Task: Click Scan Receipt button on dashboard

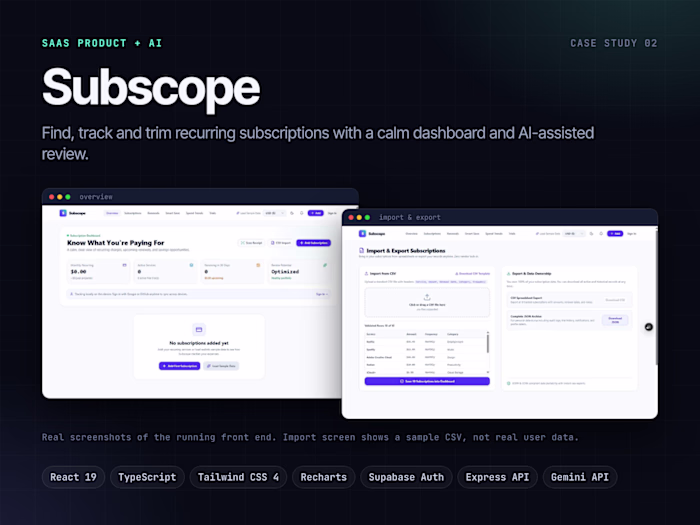Action: tap(252, 243)
